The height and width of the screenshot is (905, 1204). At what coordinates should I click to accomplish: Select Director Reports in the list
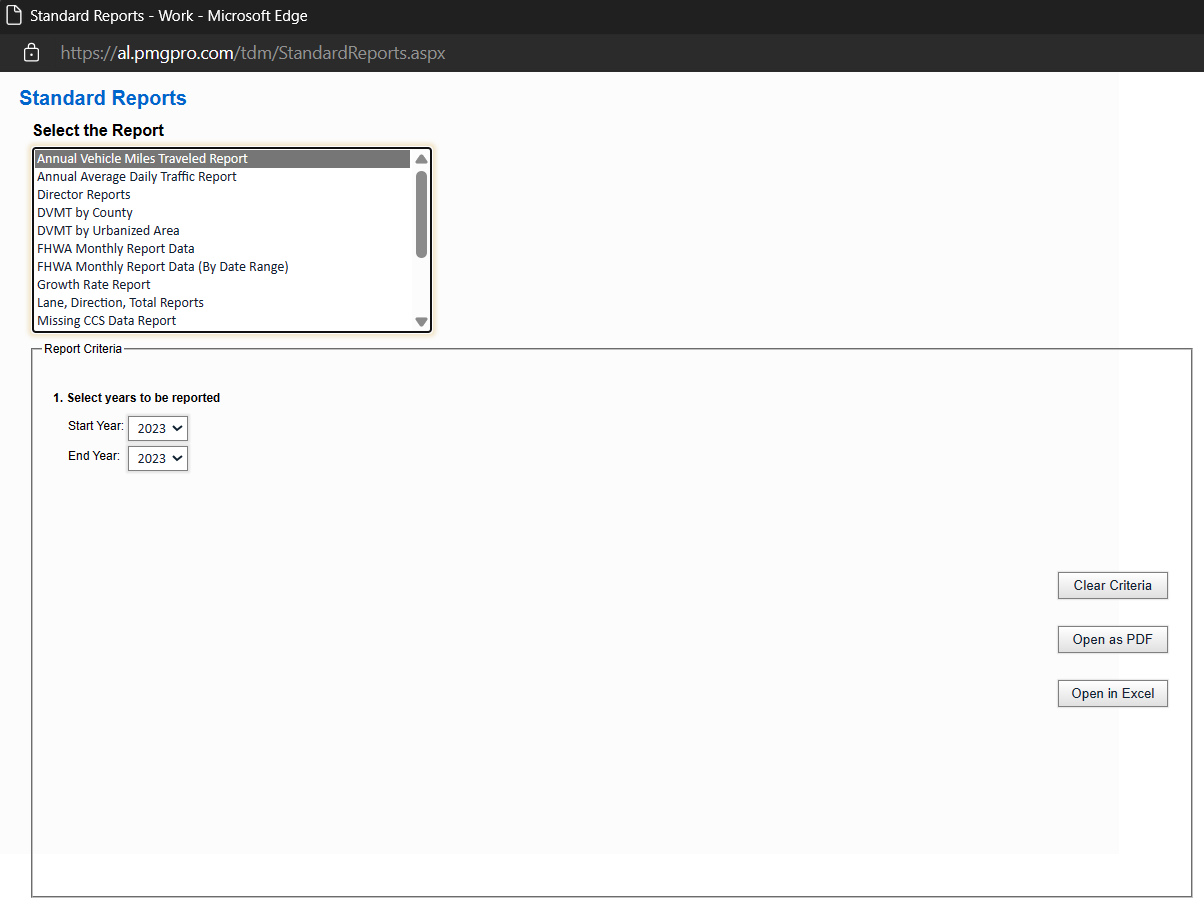(x=222, y=195)
